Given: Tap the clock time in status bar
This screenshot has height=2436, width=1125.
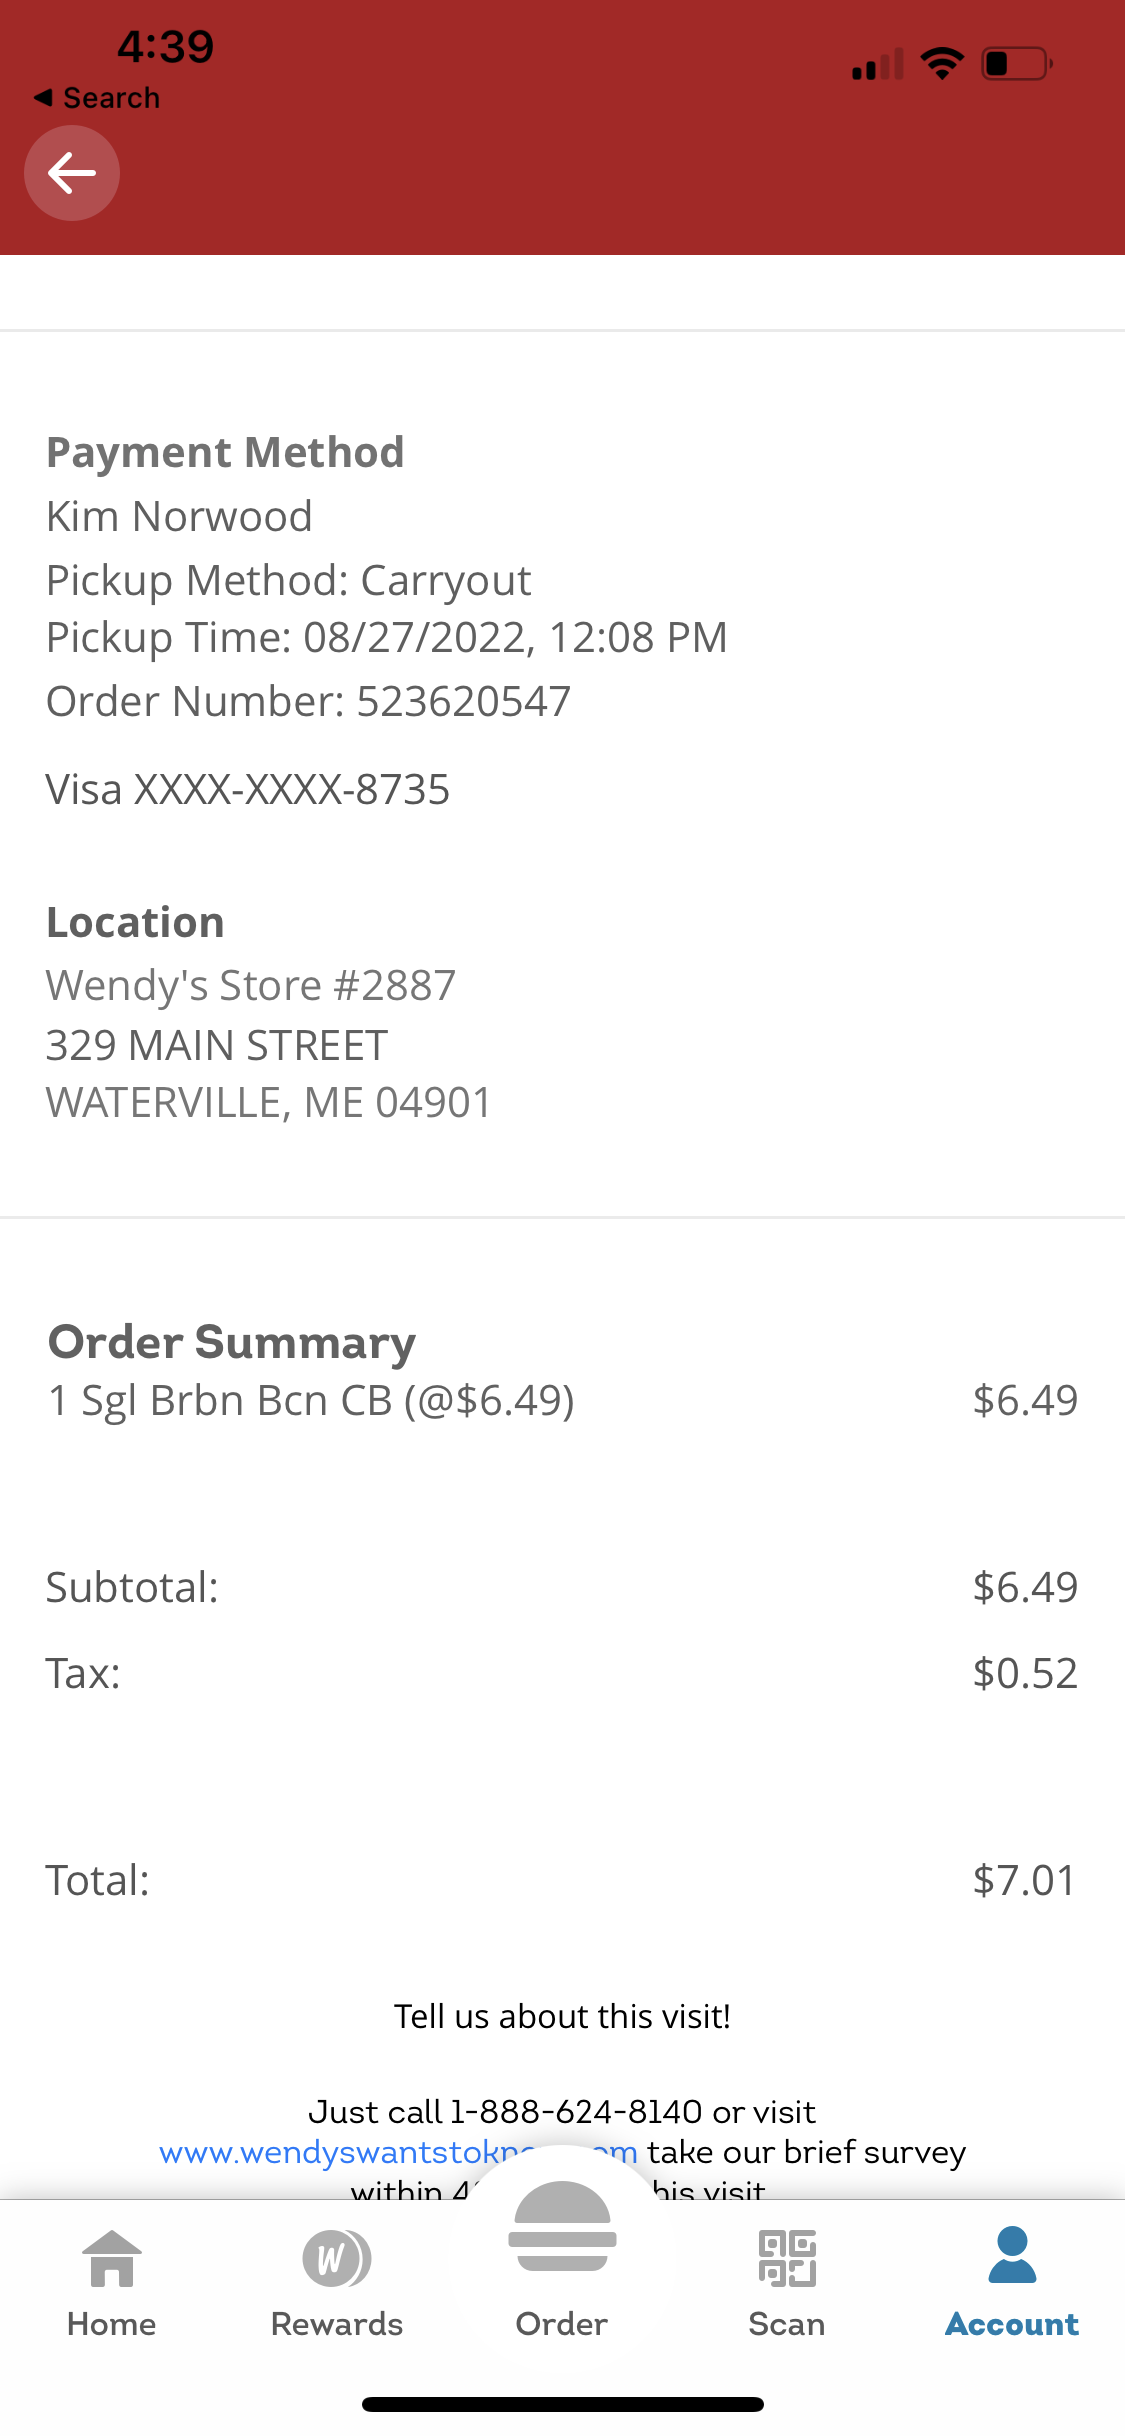Looking at the screenshot, I should coord(165,46).
